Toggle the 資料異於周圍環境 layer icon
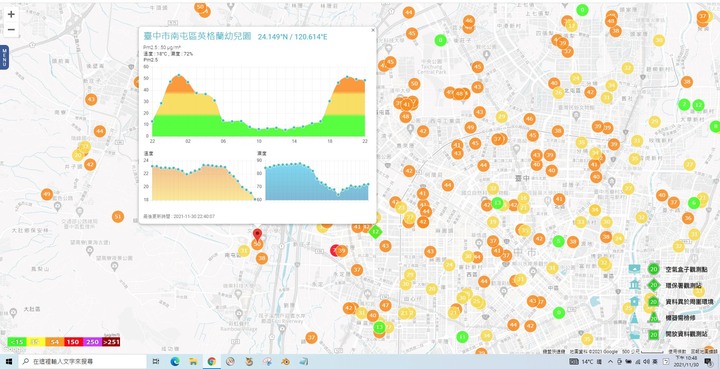Image resolution: width=720 pixels, height=369 pixels. pyautogui.click(x=635, y=301)
